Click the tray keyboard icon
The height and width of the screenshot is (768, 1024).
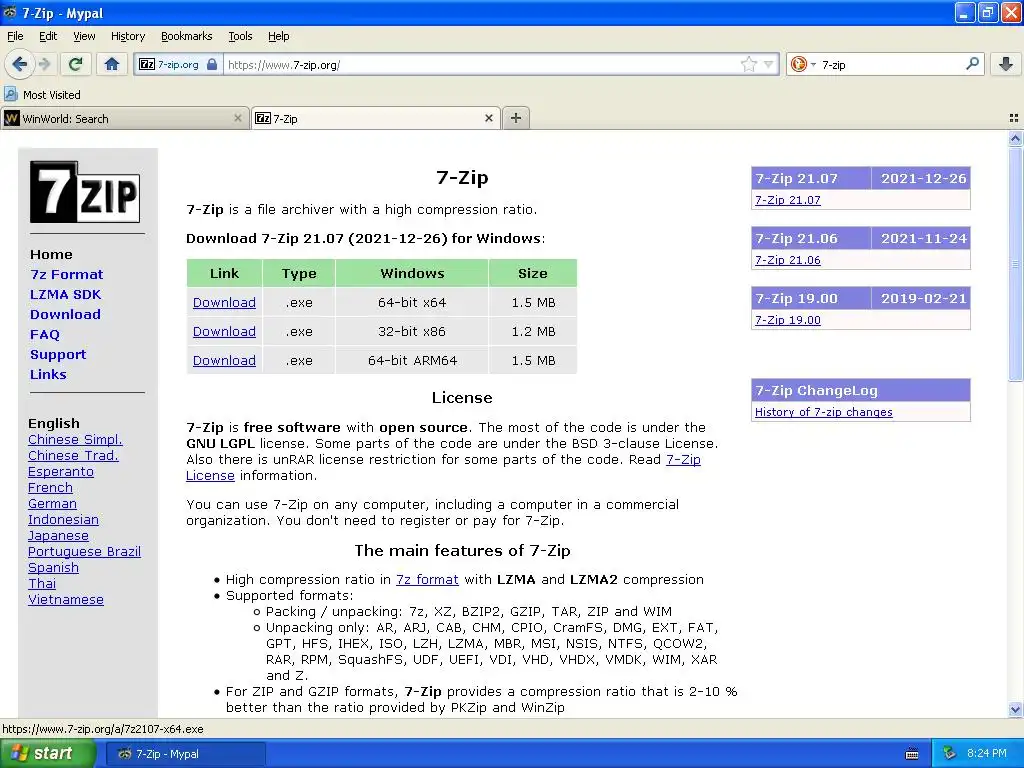(912, 754)
